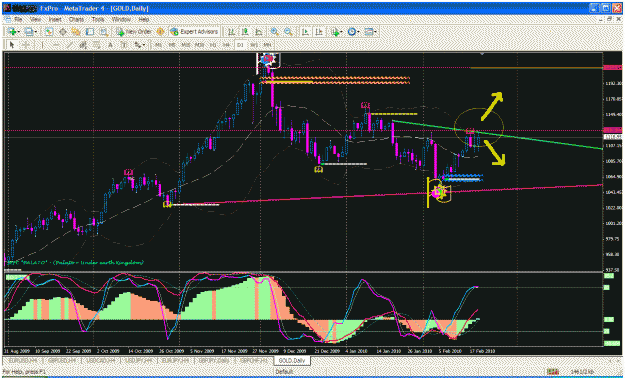The image size is (625, 378).
Task: Expand the New Chart dropdown arrow
Action: click(x=18, y=32)
